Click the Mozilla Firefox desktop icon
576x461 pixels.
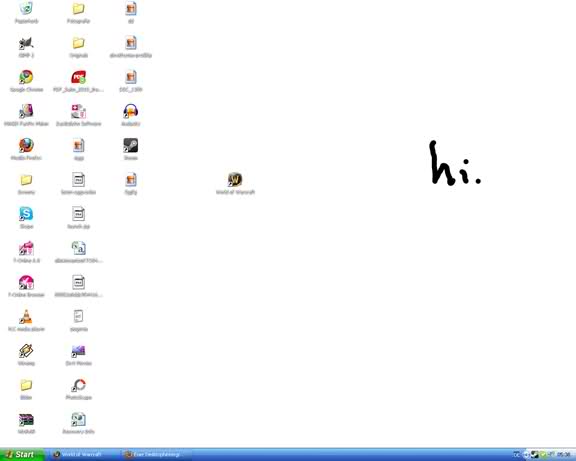point(26,146)
